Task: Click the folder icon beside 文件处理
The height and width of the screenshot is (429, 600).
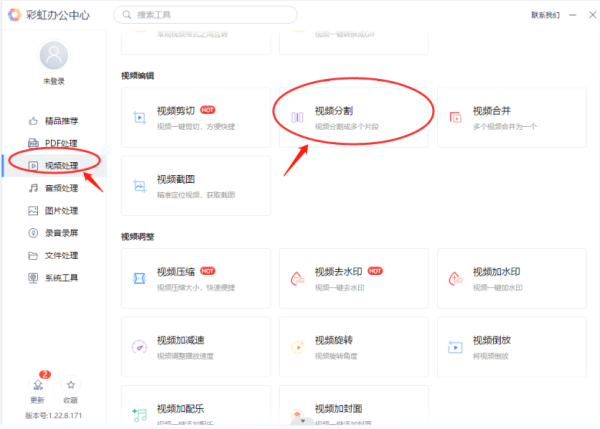Action: pyautogui.click(x=33, y=255)
